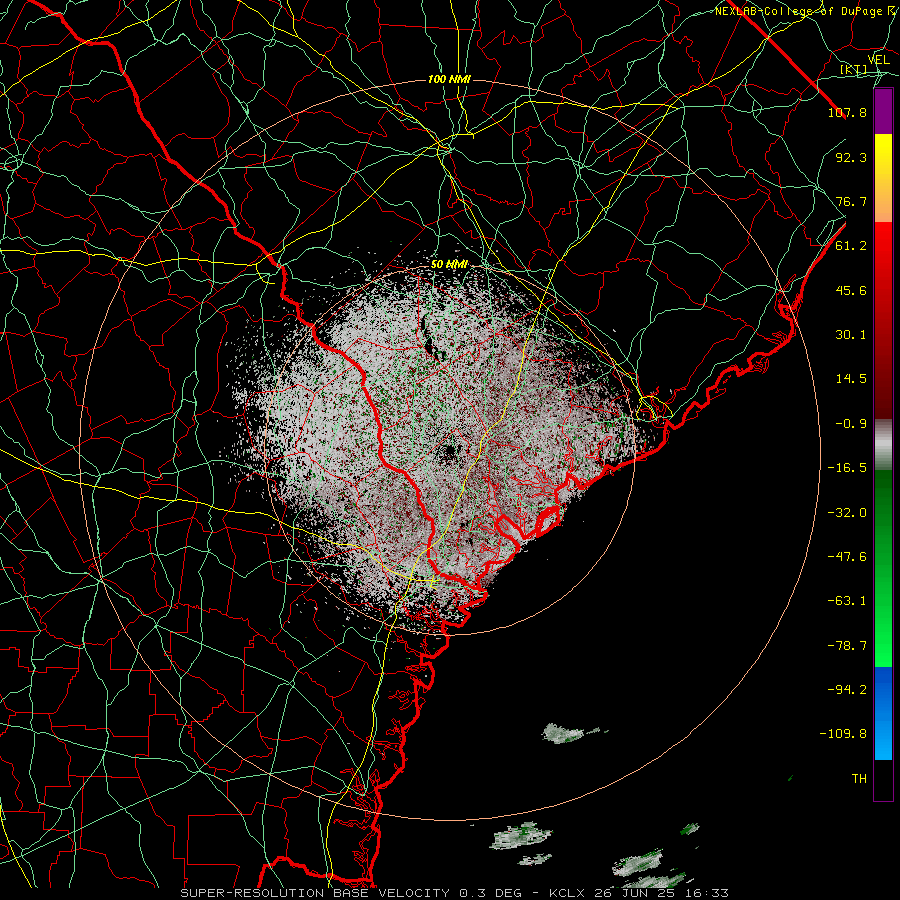Click the 45.6 value on the velocity scale

click(851, 290)
